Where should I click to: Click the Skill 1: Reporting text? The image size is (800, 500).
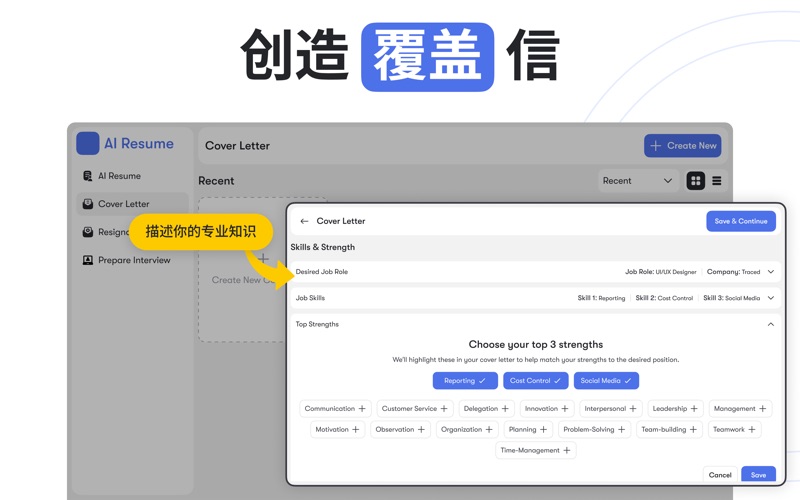[601, 298]
